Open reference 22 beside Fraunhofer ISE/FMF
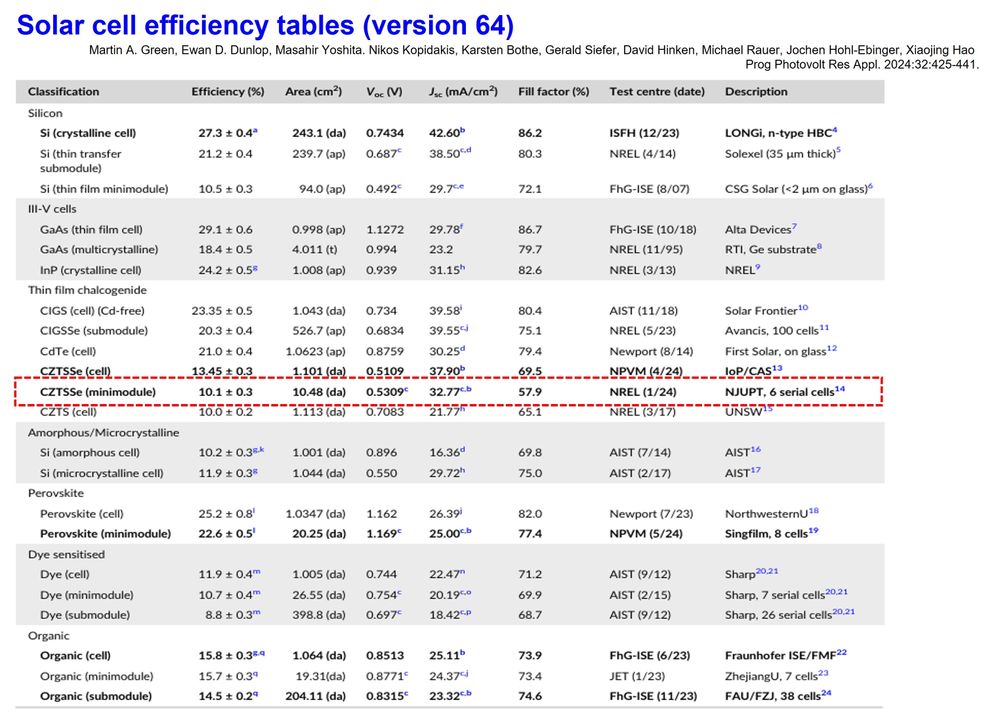This screenshot has height=715, width=1000. click(842, 652)
